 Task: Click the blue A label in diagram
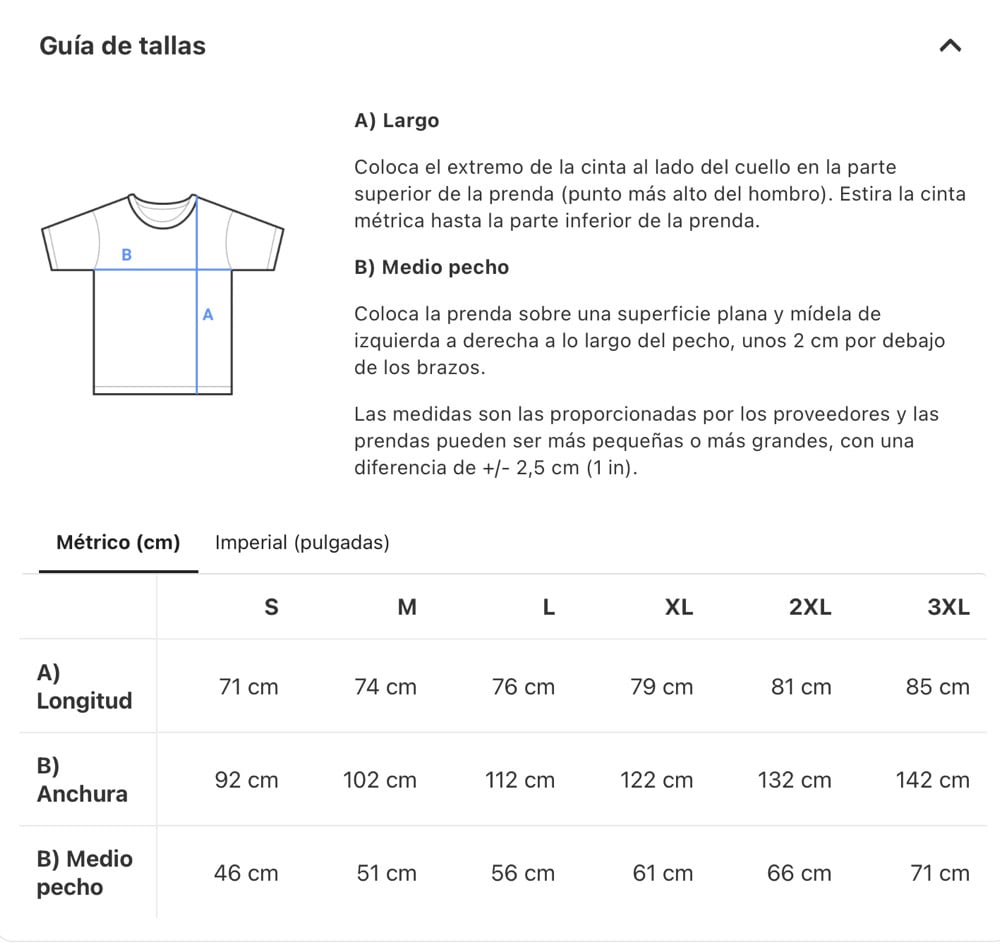(x=208, y=314)
